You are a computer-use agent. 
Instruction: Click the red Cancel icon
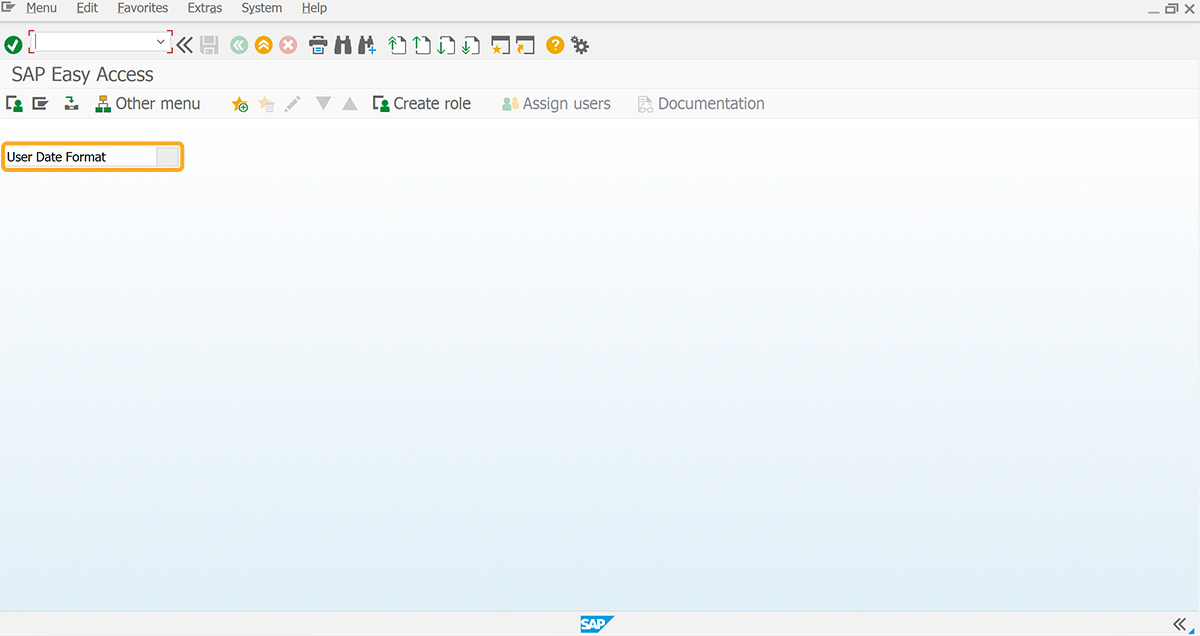coord(288,45)
